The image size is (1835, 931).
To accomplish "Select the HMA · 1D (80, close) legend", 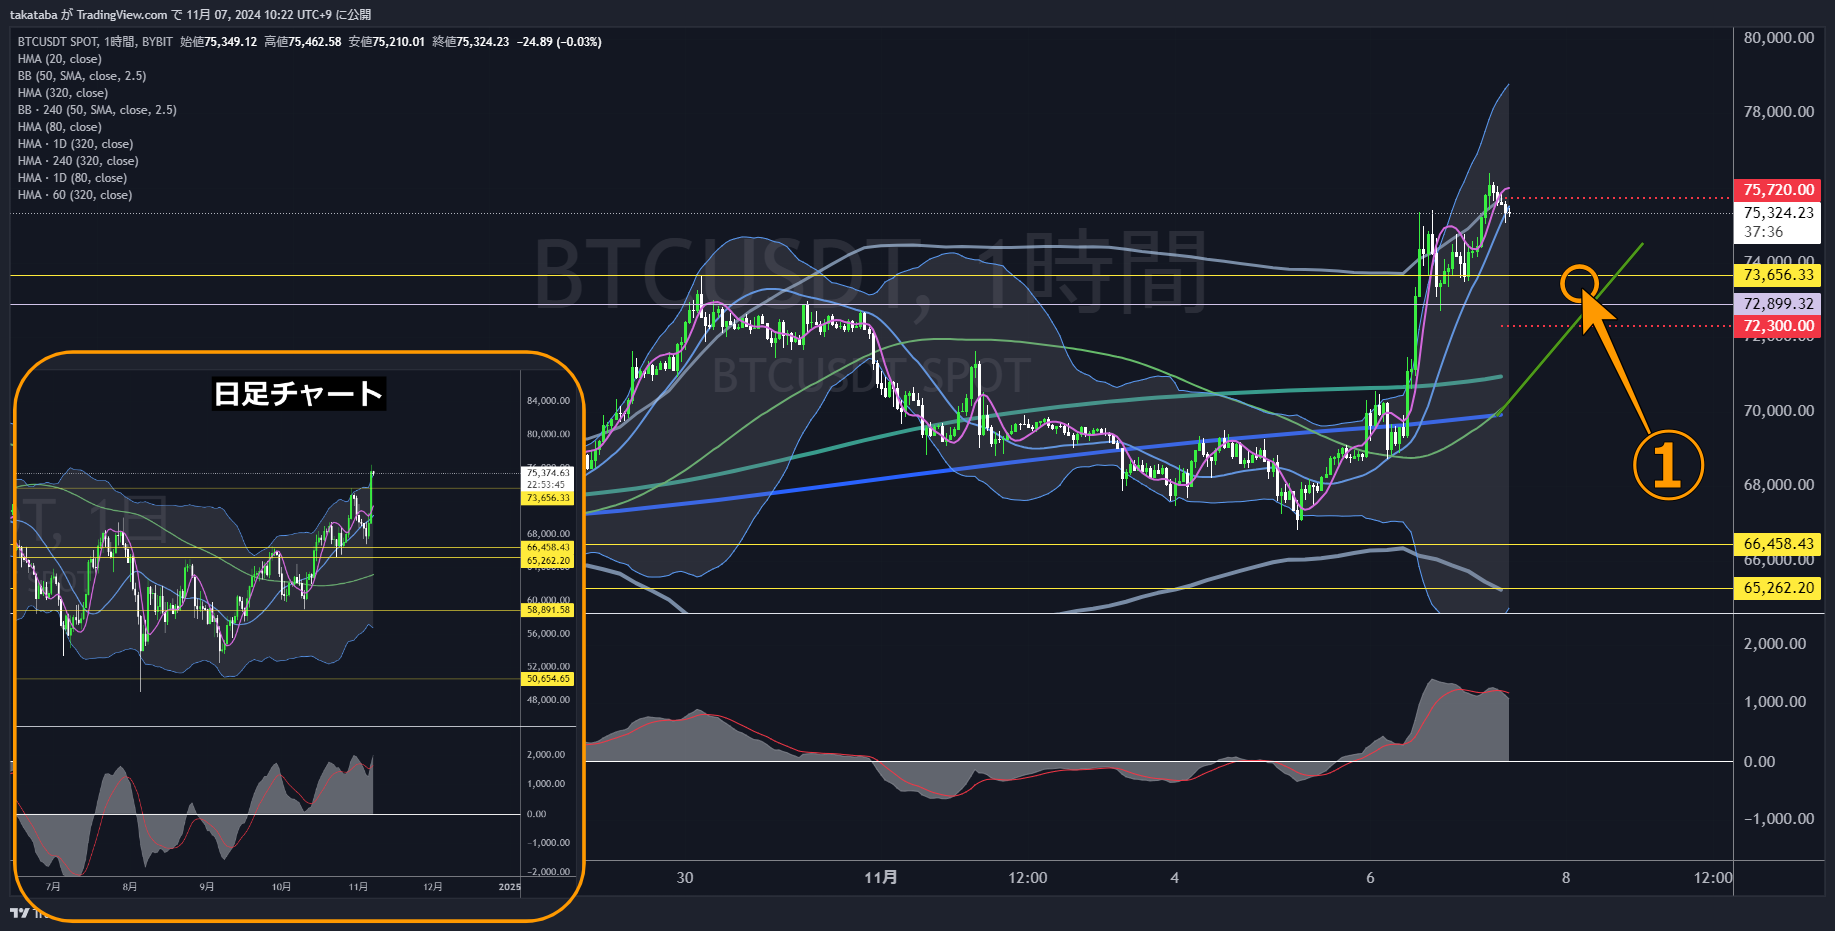I will (72, 178).
